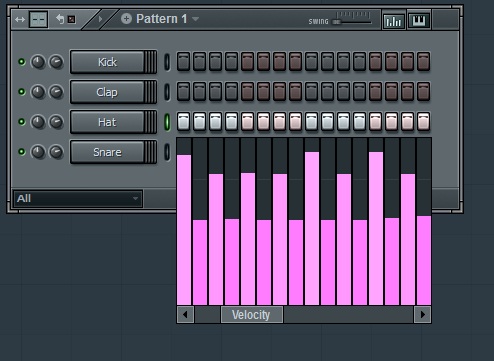The width and height of the screenshot is (494, 361).
Task: Click the second velocity bar in graph editor
Action: coord(200,262)
